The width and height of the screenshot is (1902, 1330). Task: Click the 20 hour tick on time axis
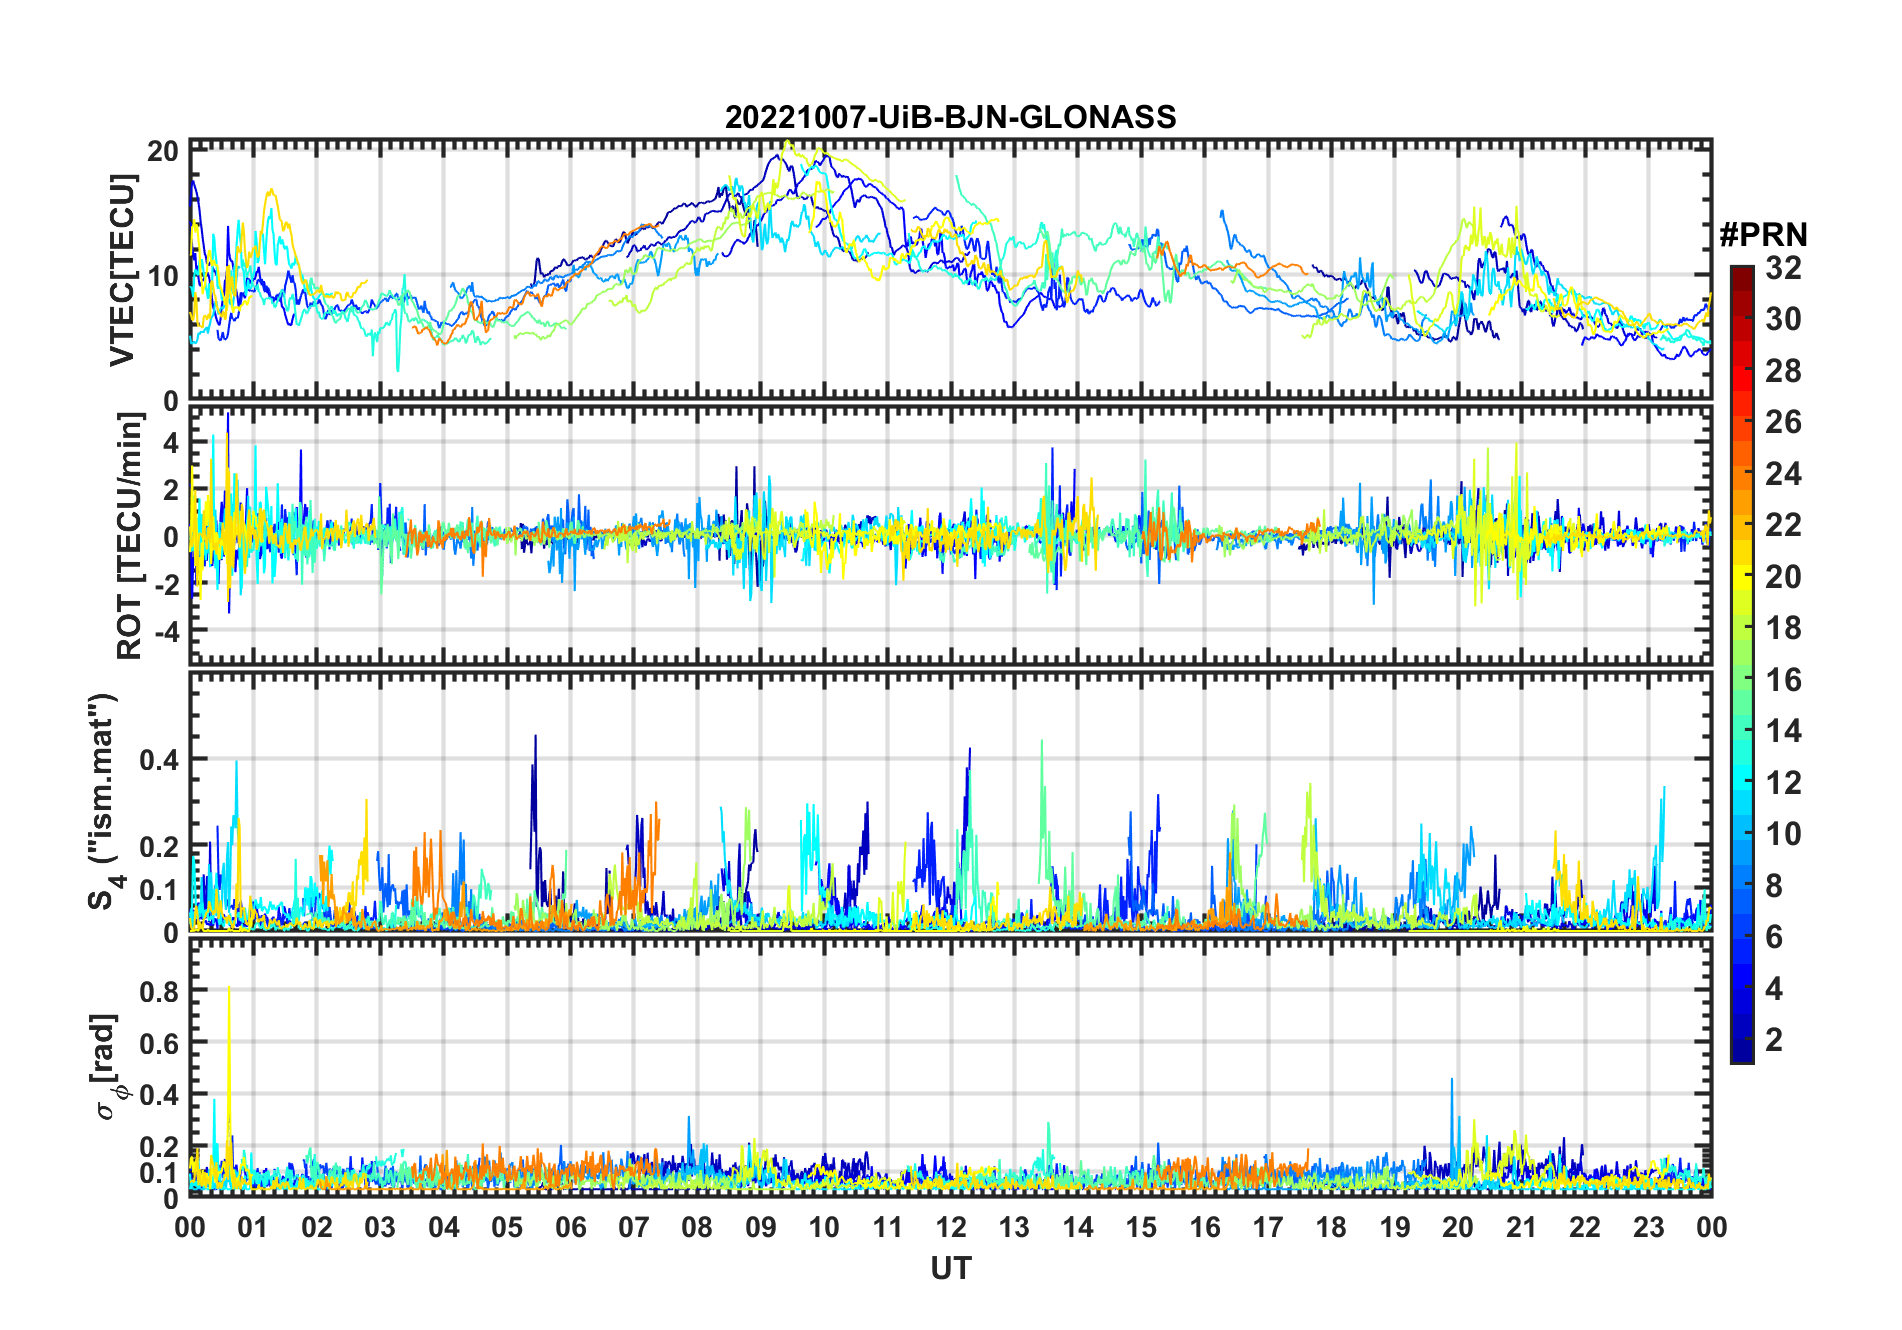[x=1458, y=1227]
